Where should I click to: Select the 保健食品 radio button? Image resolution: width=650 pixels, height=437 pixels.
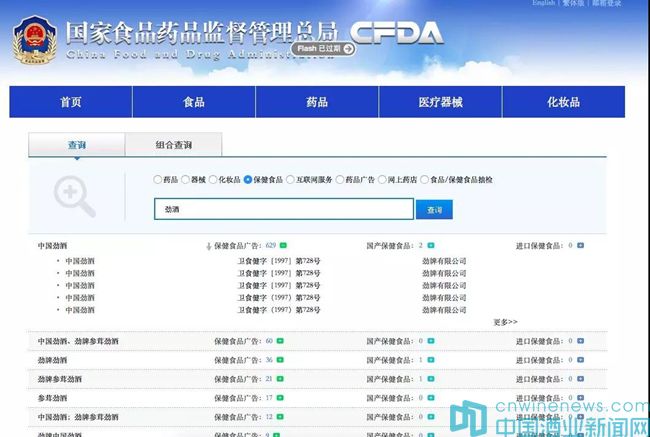tap(248, 180)
